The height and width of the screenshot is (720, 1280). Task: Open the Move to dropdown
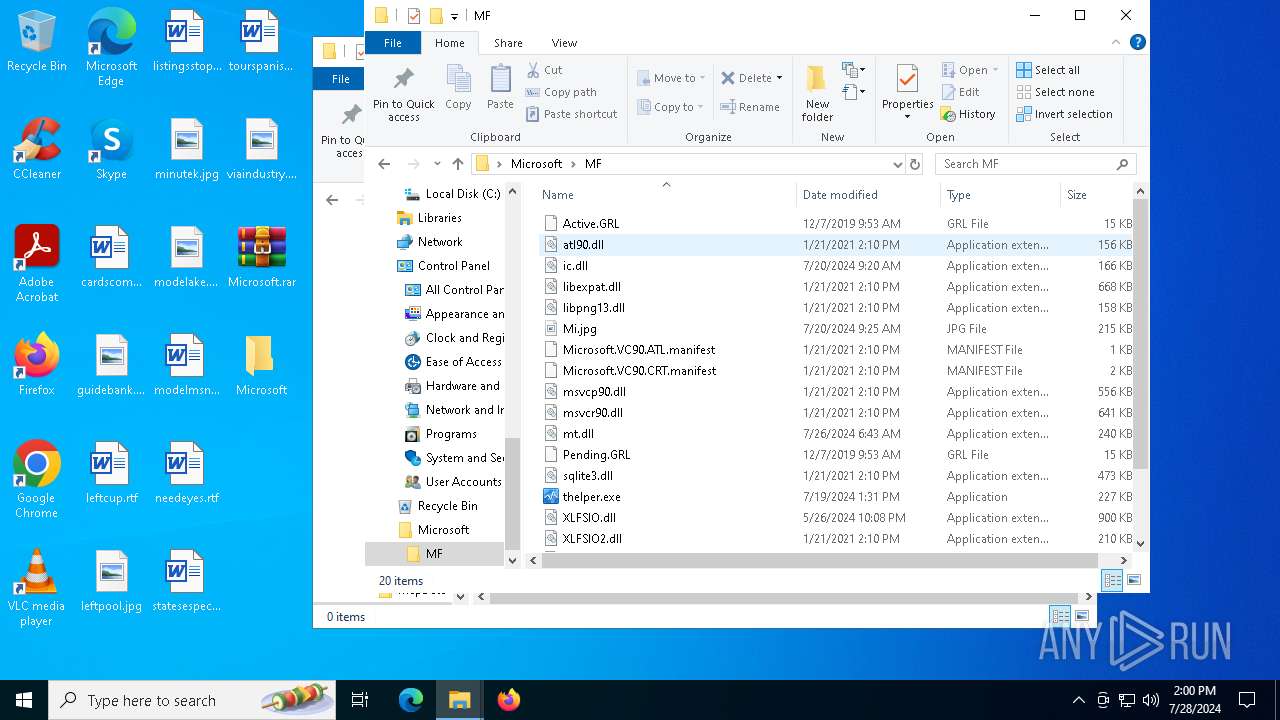pos(671,78)
